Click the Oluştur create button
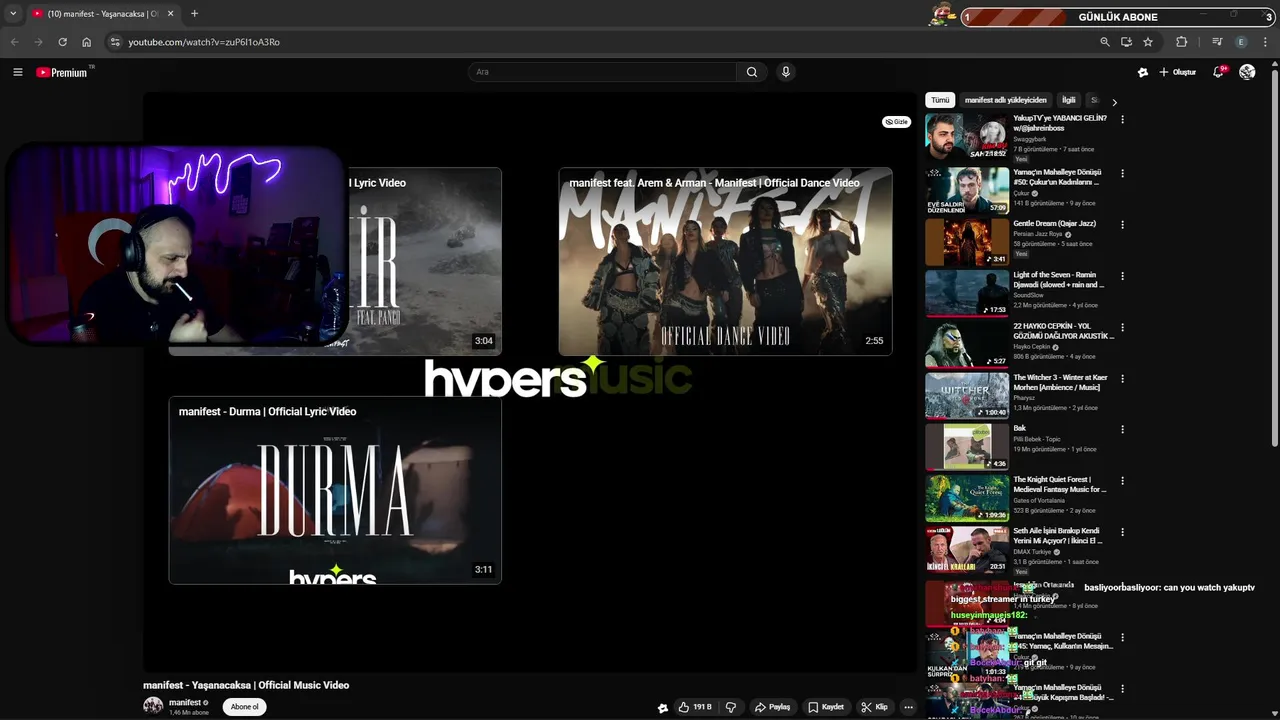This screenshot has width=1280, height=720. click(x=1178, y=72)
